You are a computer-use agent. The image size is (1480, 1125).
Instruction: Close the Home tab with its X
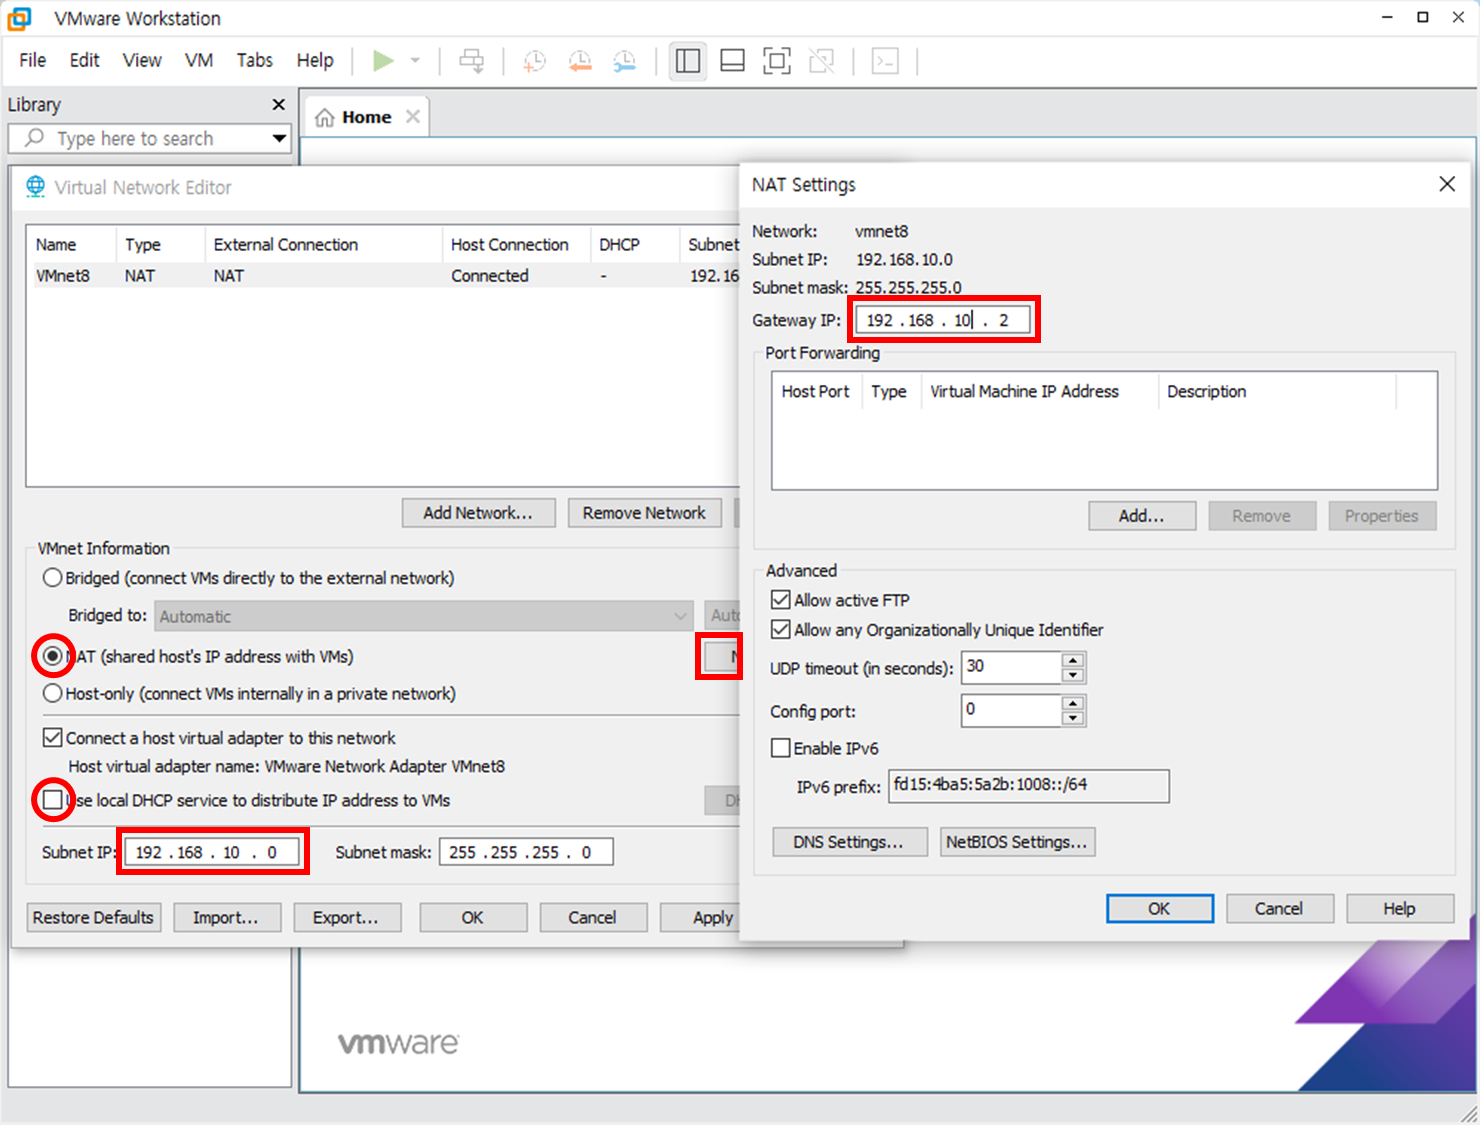[412, 117]
